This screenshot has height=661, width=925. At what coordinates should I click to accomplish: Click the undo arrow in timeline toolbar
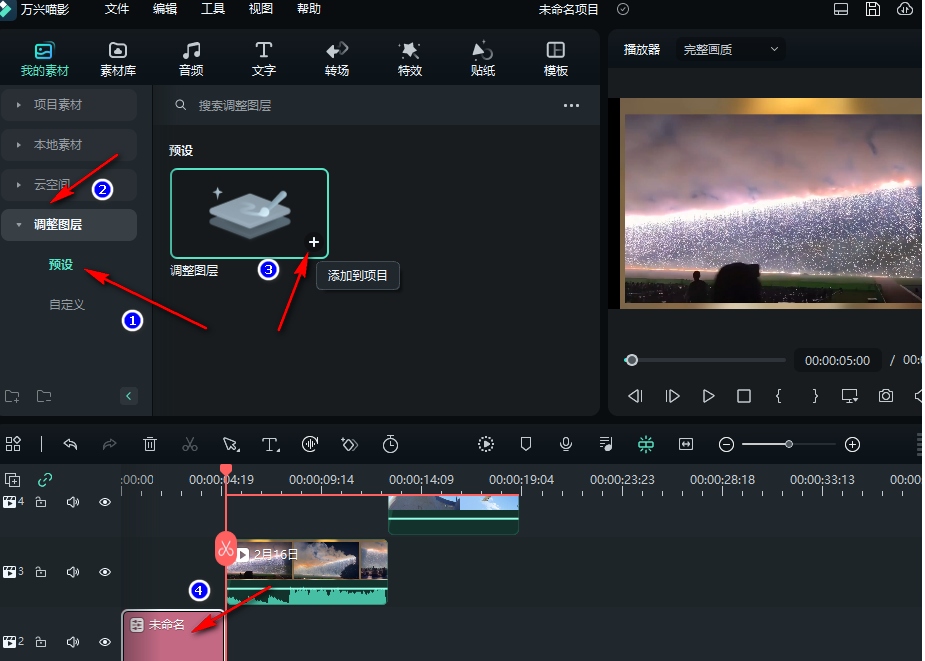pyautogui.click(x=70, y=444)
